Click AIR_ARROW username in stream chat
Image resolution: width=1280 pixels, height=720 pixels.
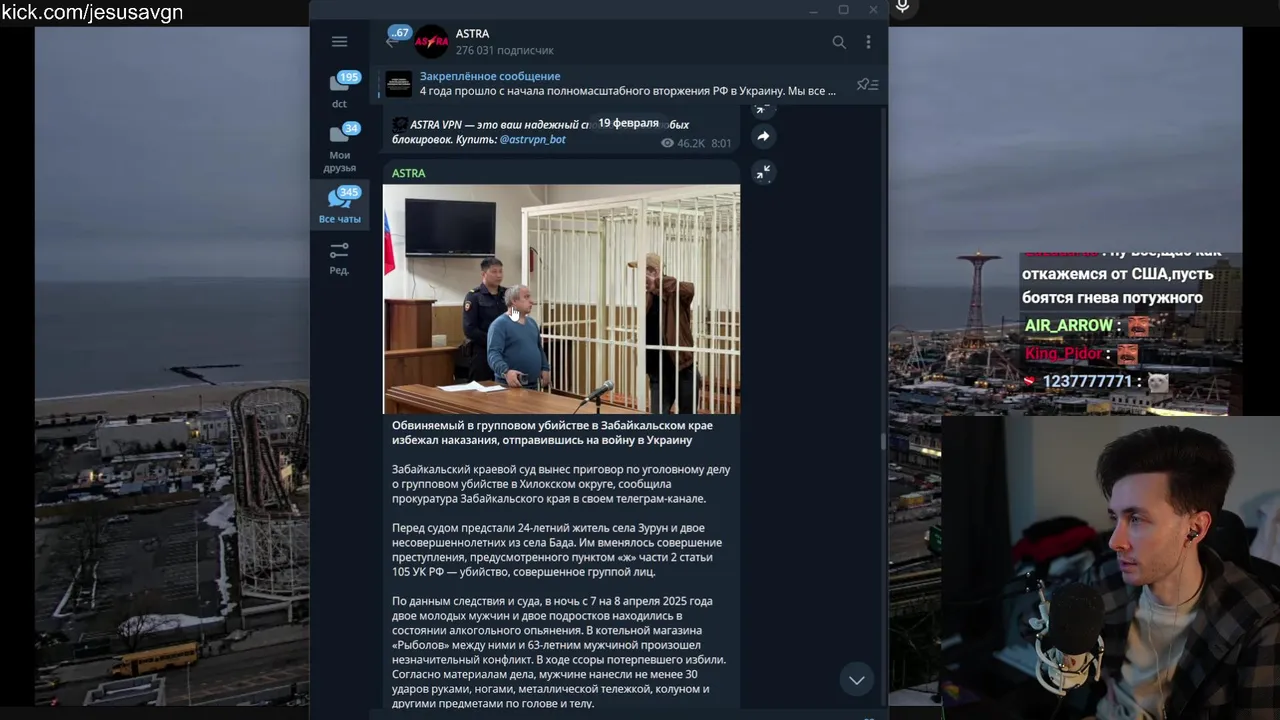pyautogui.click(x=1068, y=326)
